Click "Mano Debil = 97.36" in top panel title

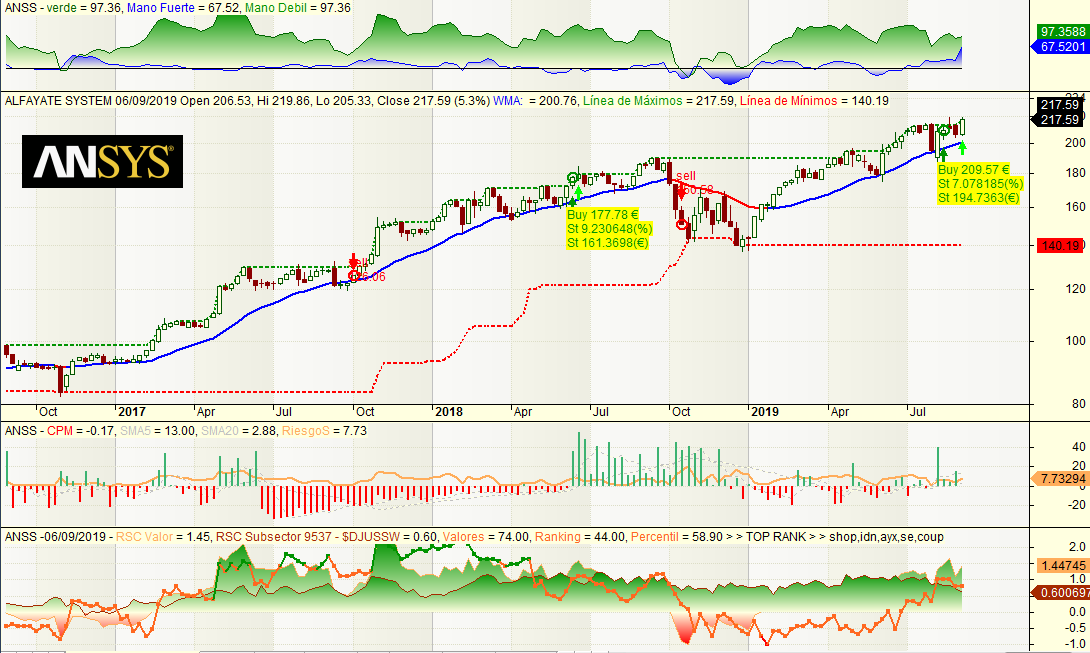point(298,8)
